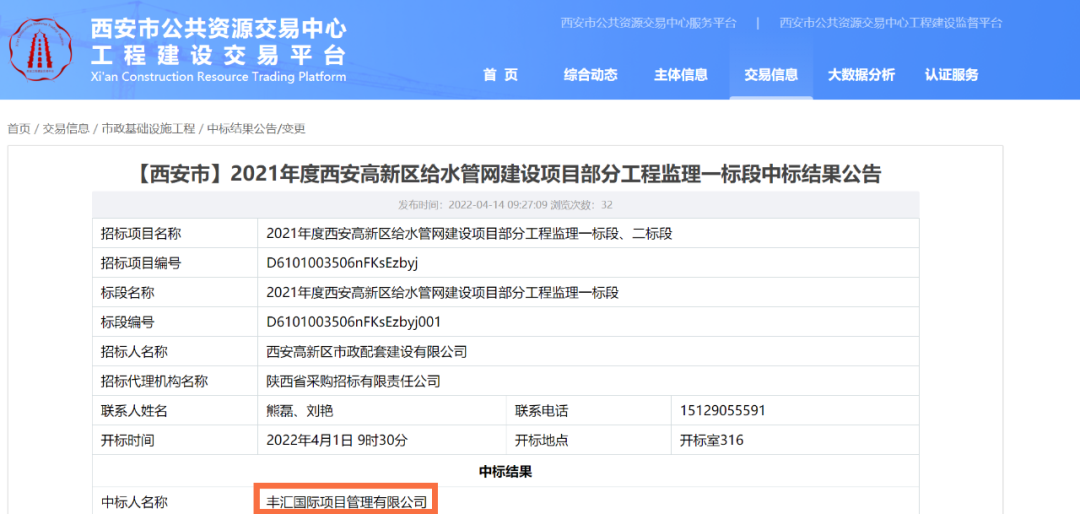Click the 标段名称 label cell

175,293
